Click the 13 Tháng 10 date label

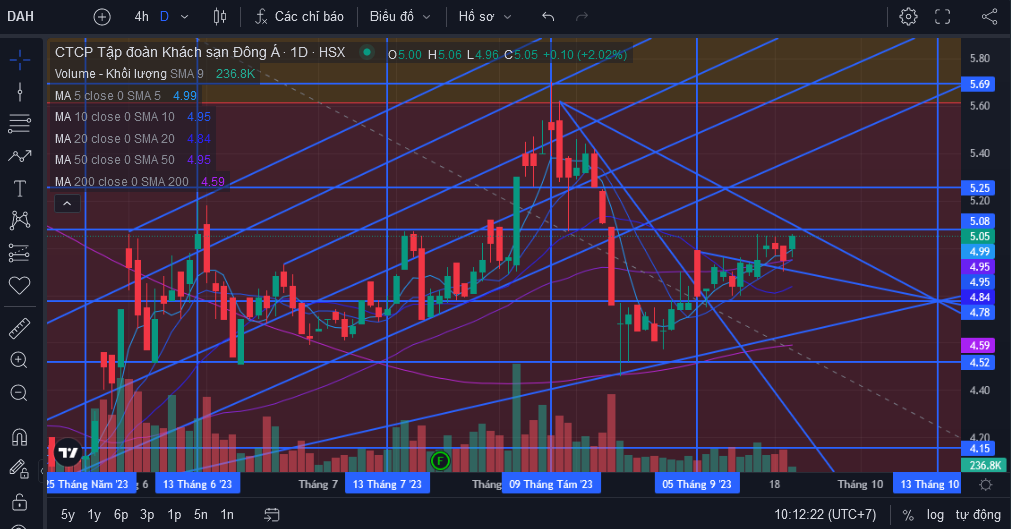(928, 484)
